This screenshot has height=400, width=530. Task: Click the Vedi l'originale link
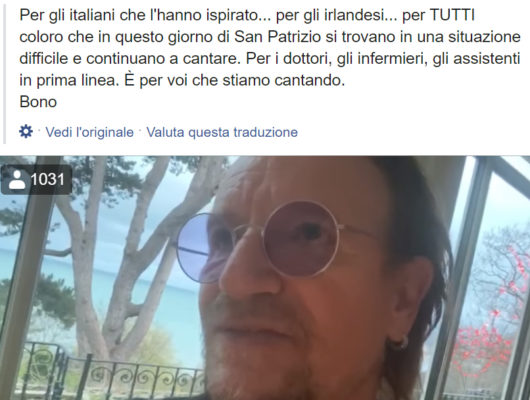[90, 132]
